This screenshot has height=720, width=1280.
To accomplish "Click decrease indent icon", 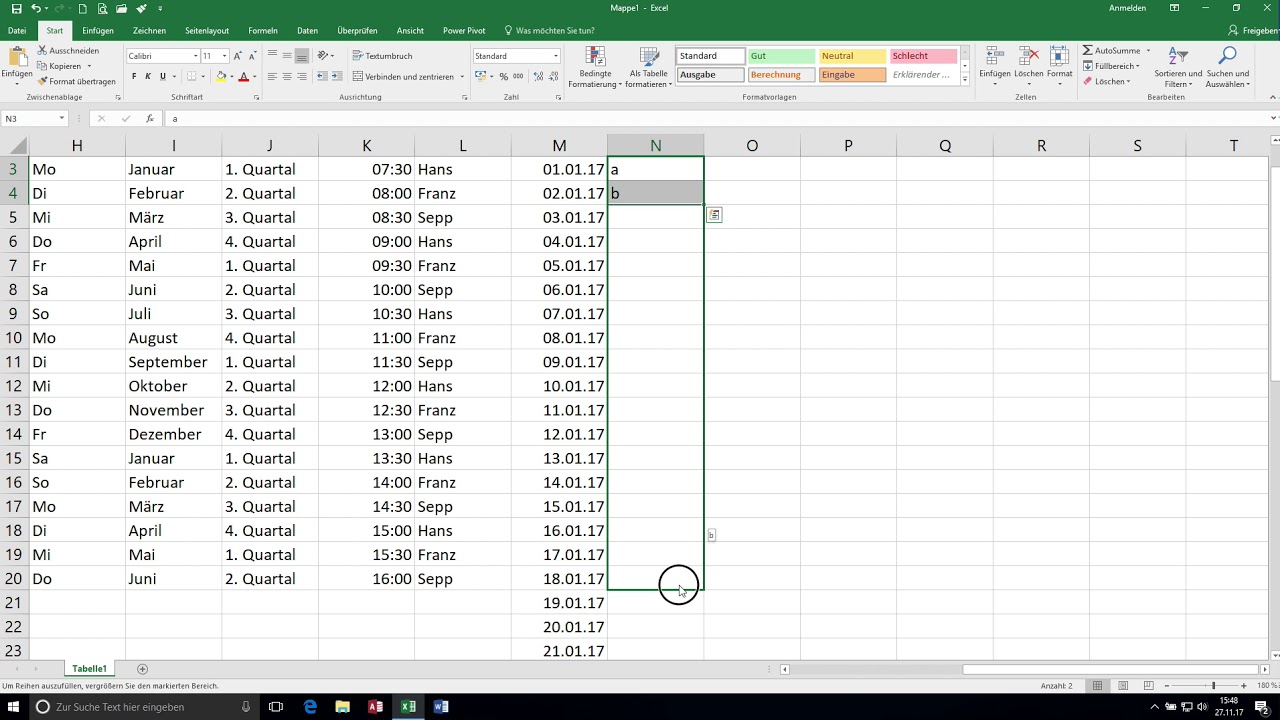I will [322, 76].
